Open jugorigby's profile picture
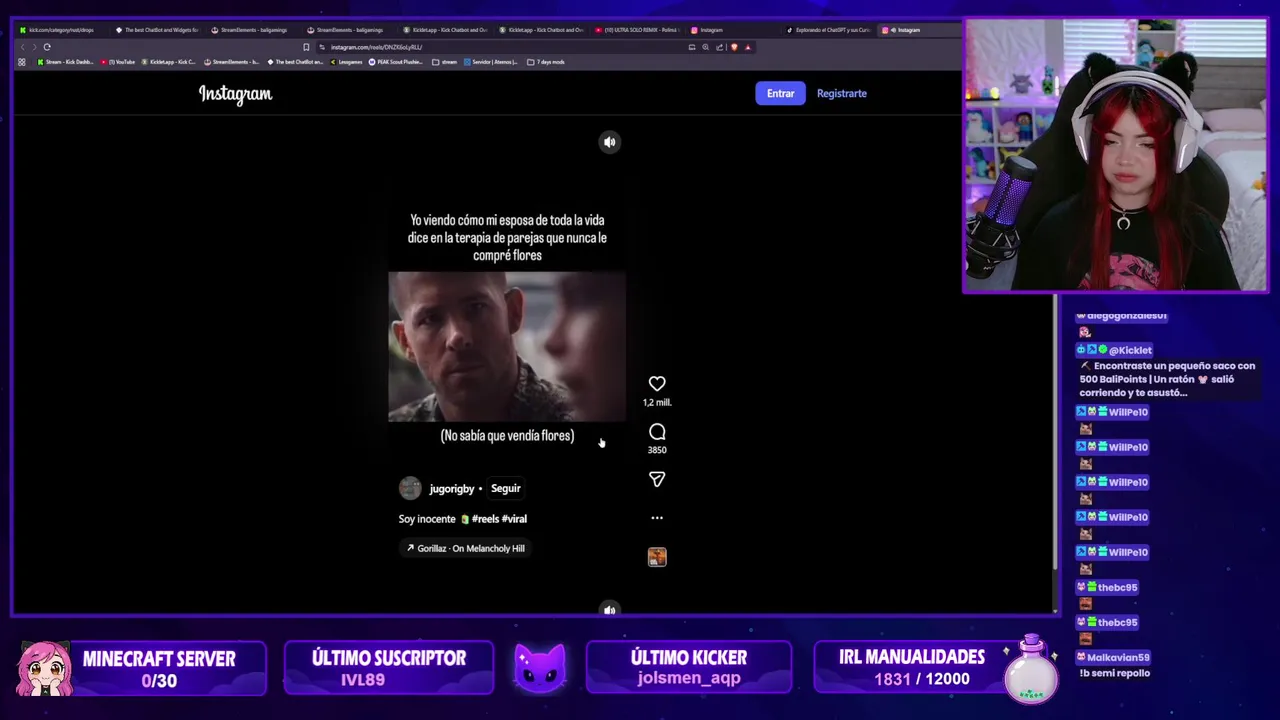The width and height of the screenshot is (1280, 720). (410, 488)
